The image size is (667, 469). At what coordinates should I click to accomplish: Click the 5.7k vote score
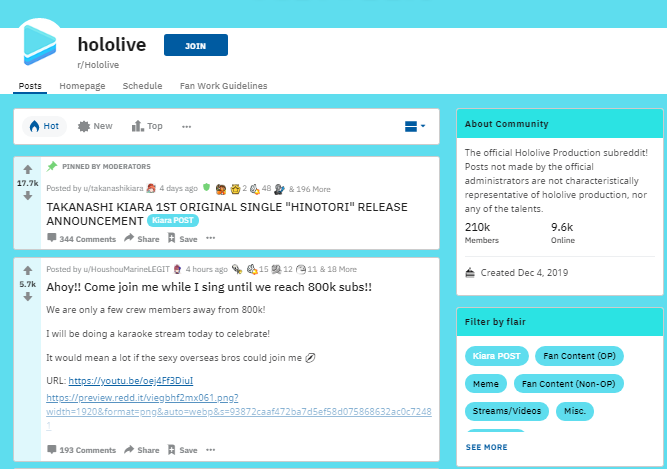(x=28, y=284)
